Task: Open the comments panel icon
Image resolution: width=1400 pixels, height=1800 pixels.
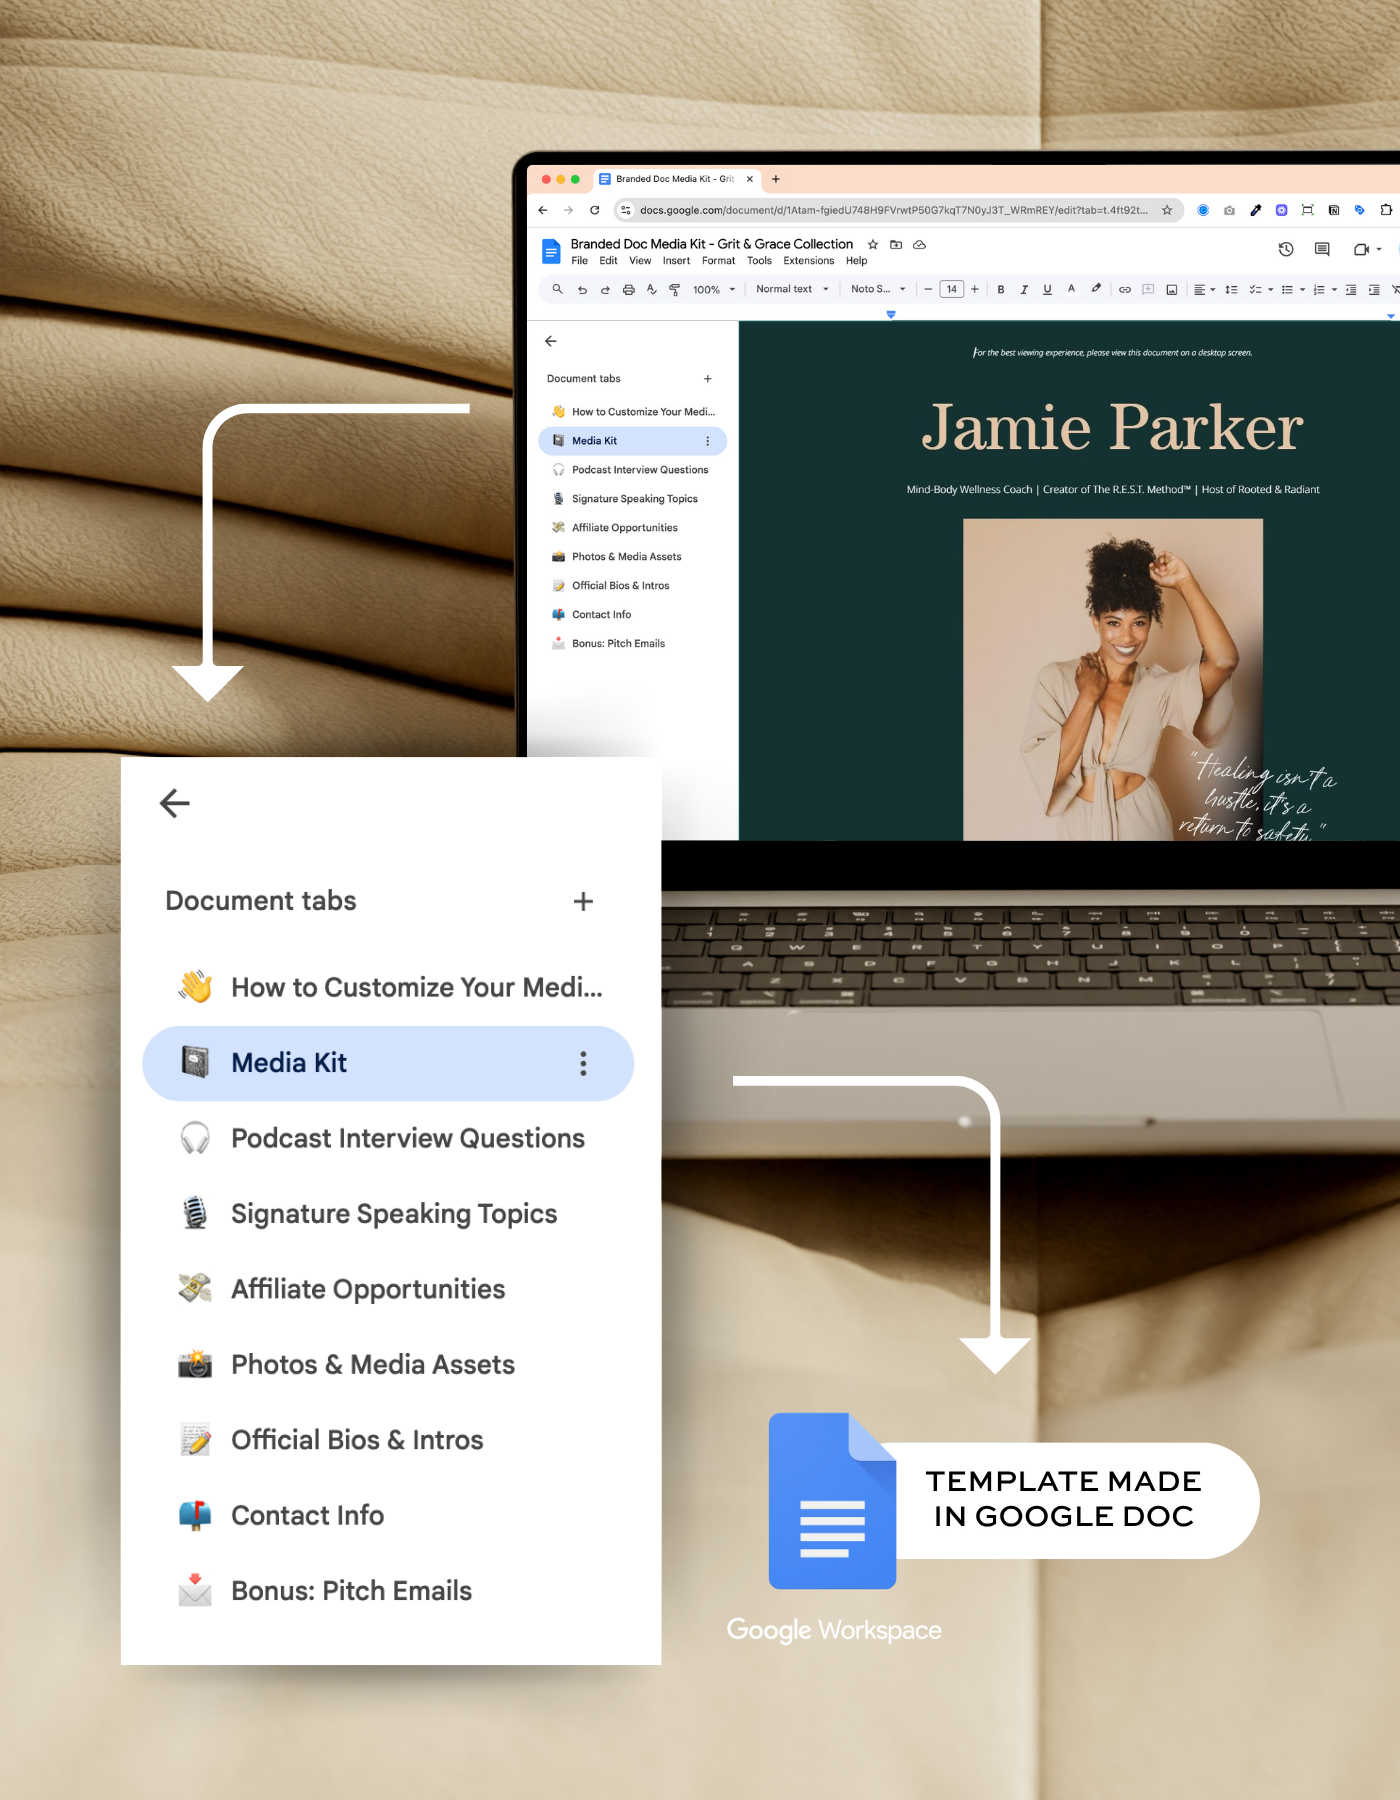Action: coord(1322,249)
